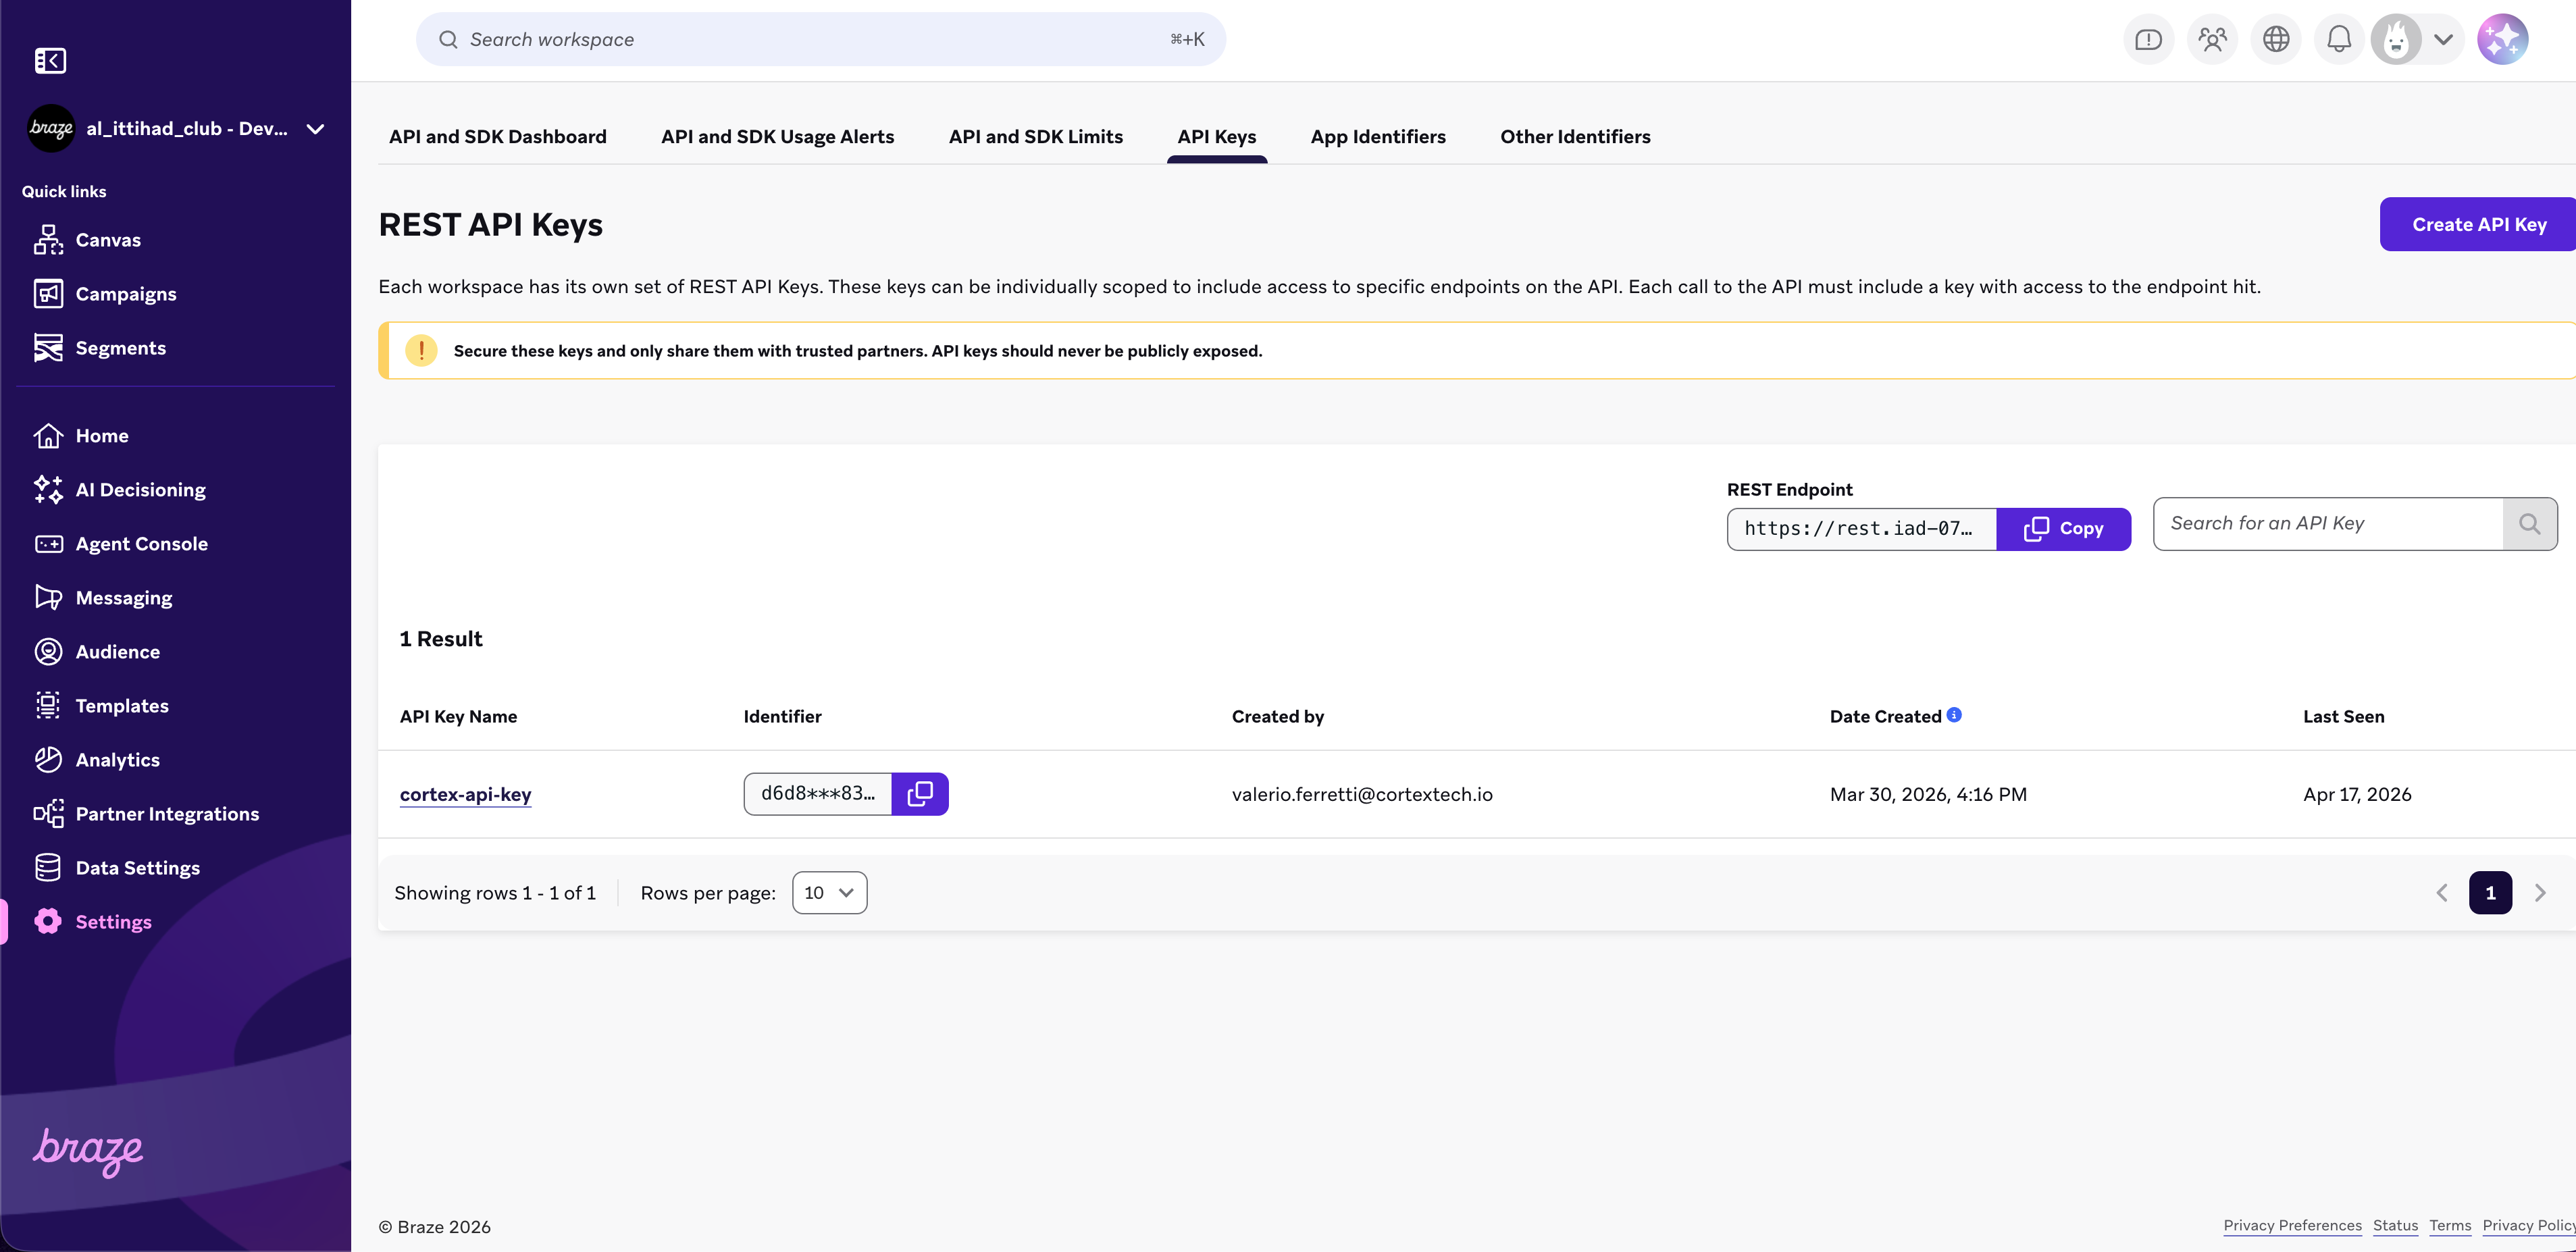Open AI Decisioning in sidebar
This screenshot has width=2576, height=1252.
[x=140, y=490]
